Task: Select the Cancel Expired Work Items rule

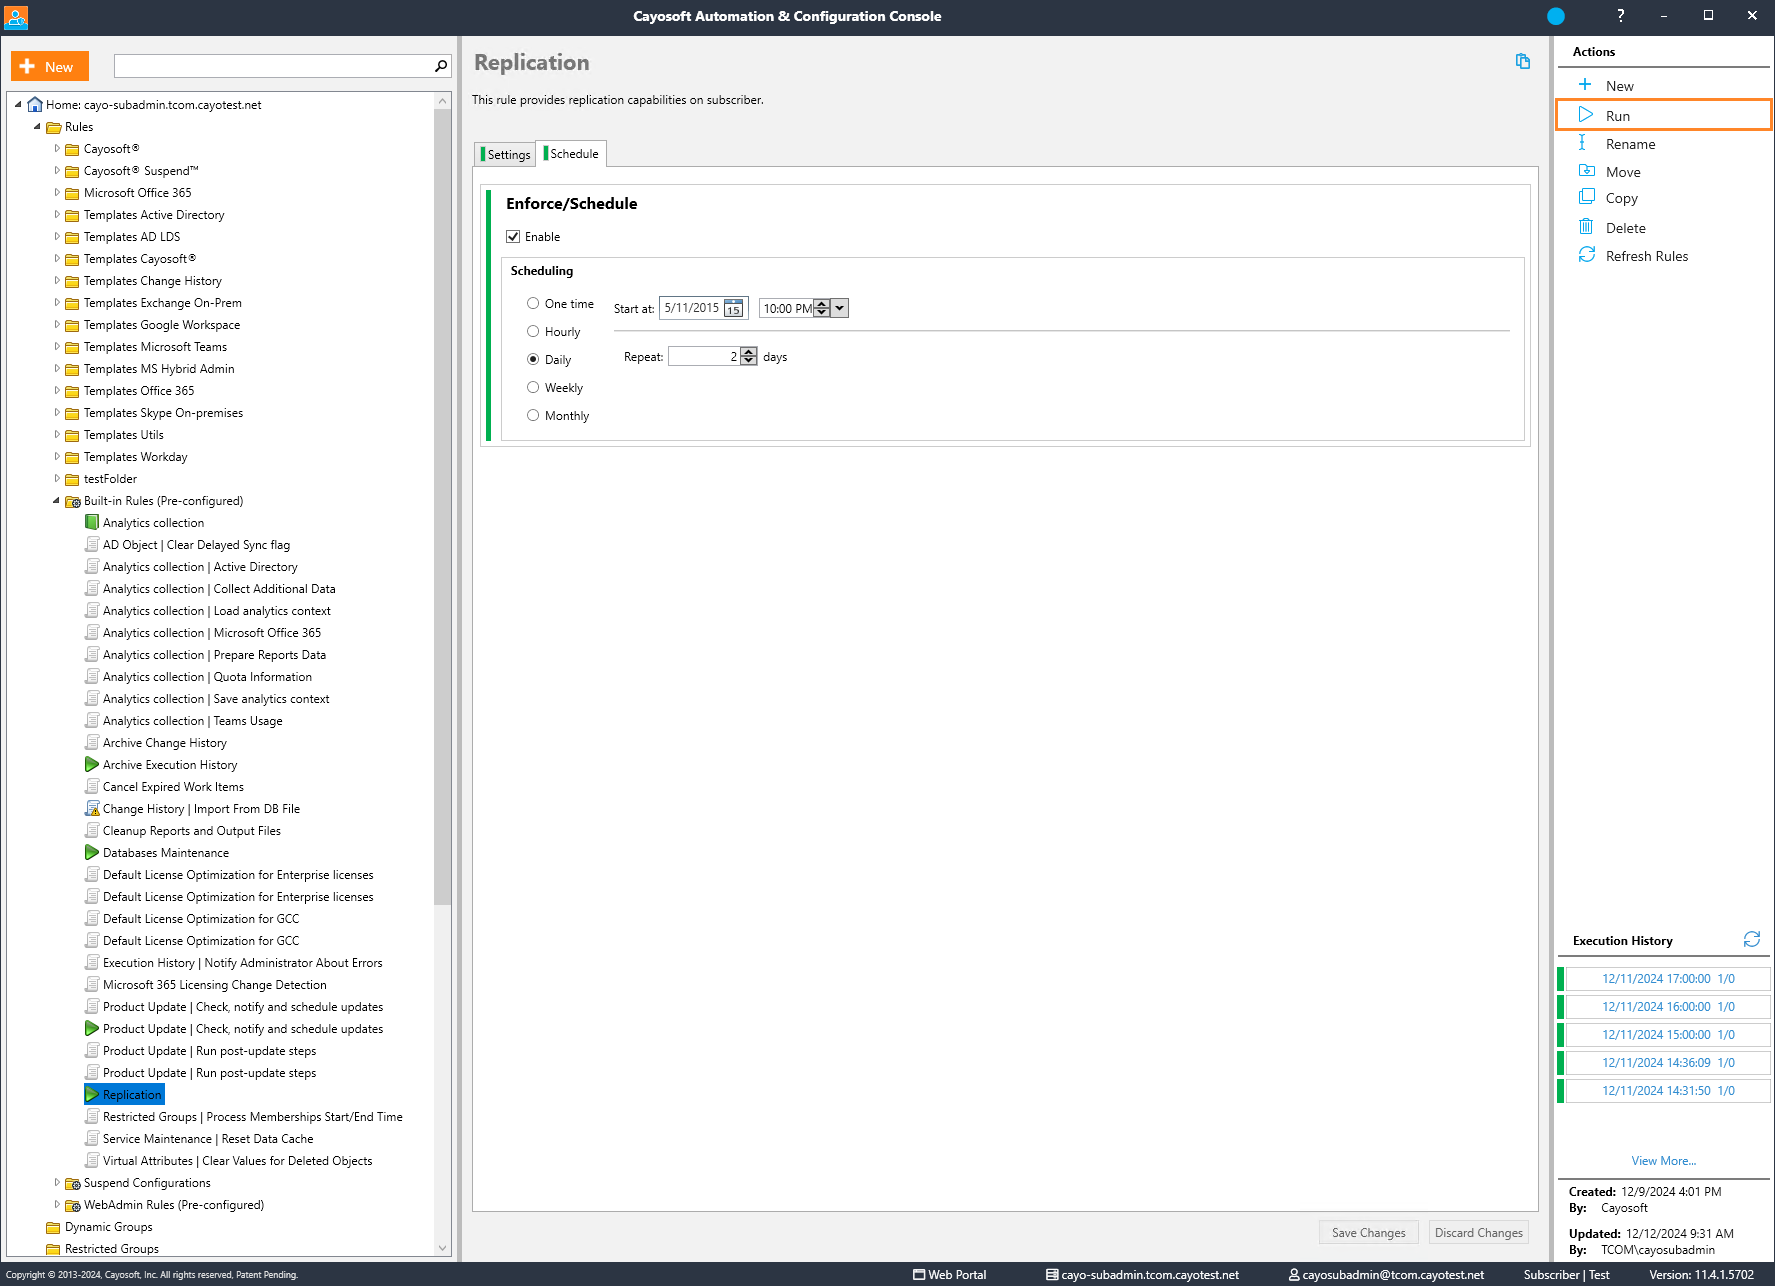Action: pyautogui.click(x=173, y=787)
